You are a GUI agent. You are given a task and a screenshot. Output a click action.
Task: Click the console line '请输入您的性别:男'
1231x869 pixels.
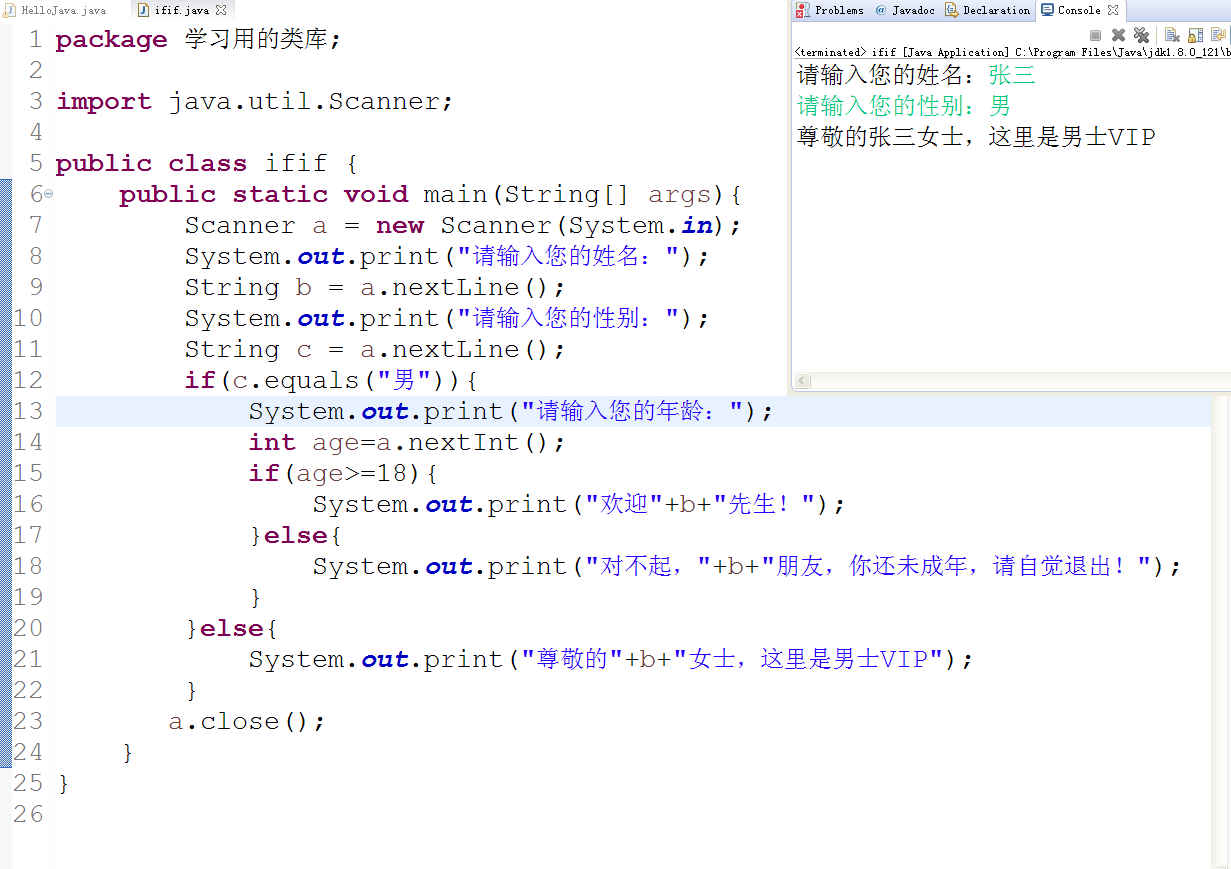903,106
